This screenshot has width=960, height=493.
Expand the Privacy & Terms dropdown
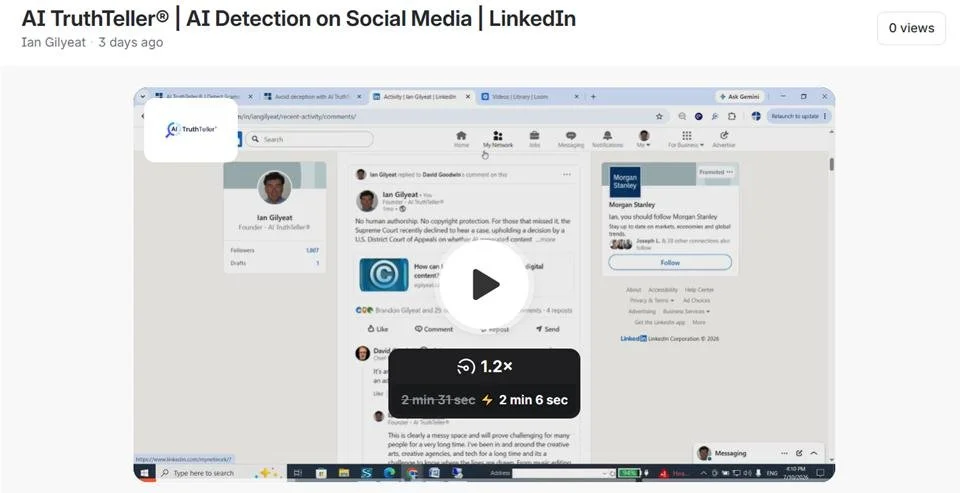tap(652, 301)
